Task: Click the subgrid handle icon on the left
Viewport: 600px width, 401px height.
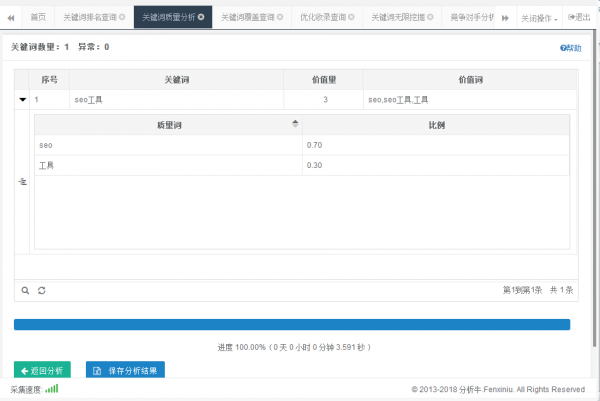Action: click(23, 181)
